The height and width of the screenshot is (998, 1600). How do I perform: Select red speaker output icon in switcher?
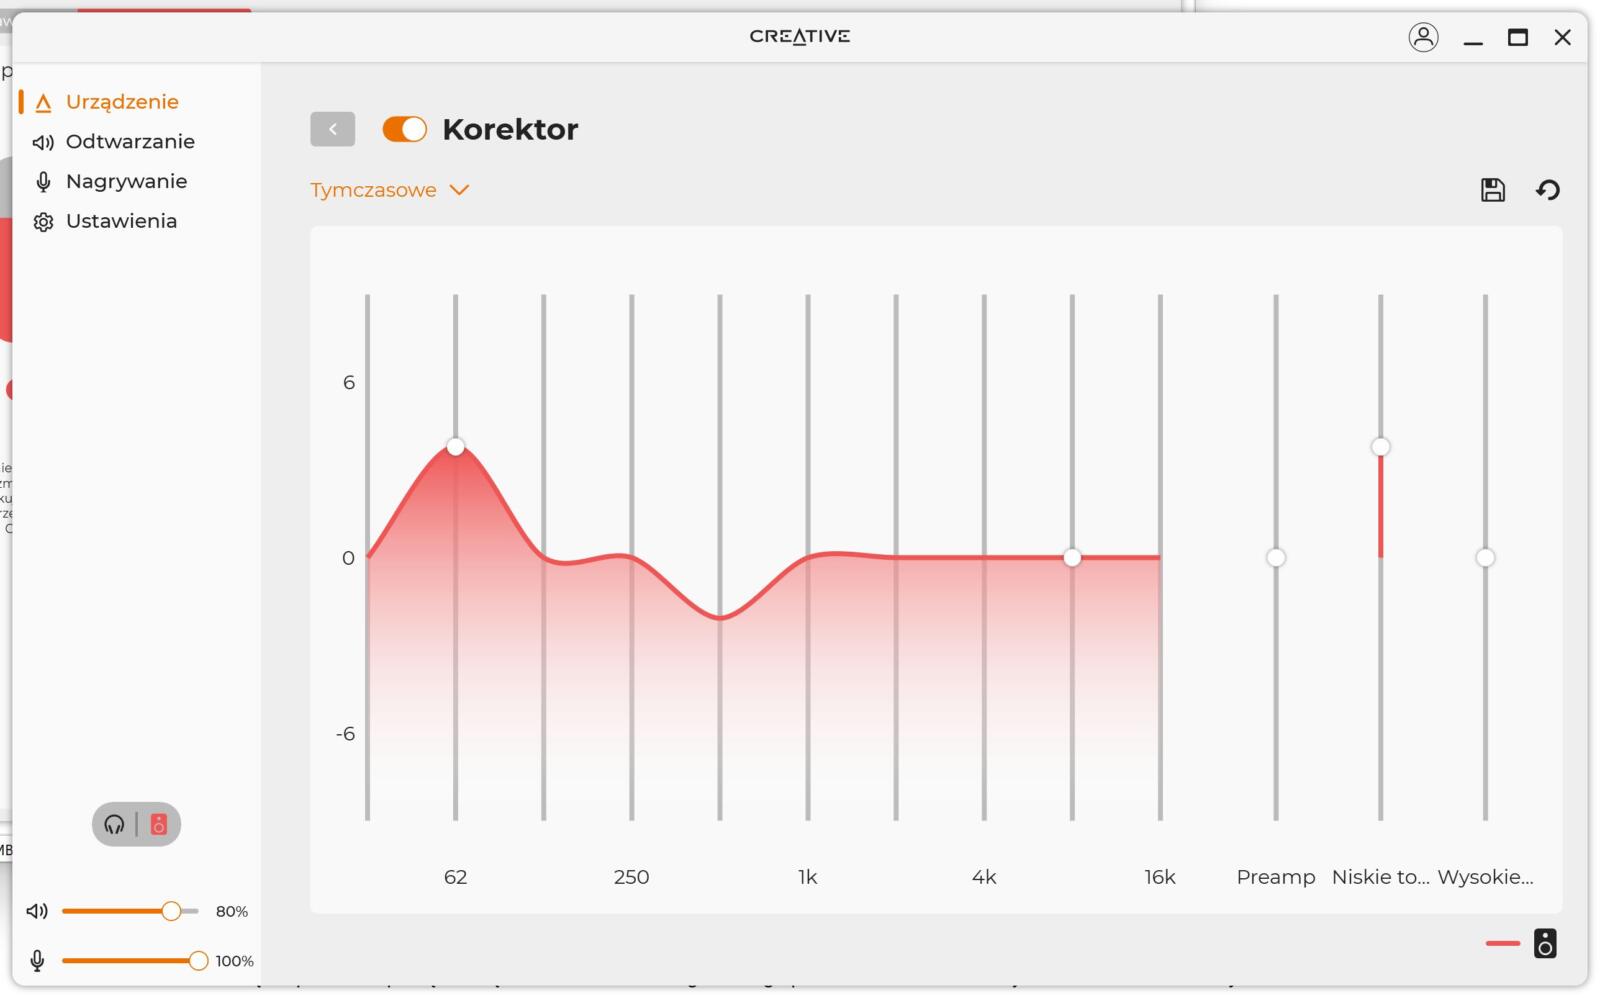click(x=158, y=825)
